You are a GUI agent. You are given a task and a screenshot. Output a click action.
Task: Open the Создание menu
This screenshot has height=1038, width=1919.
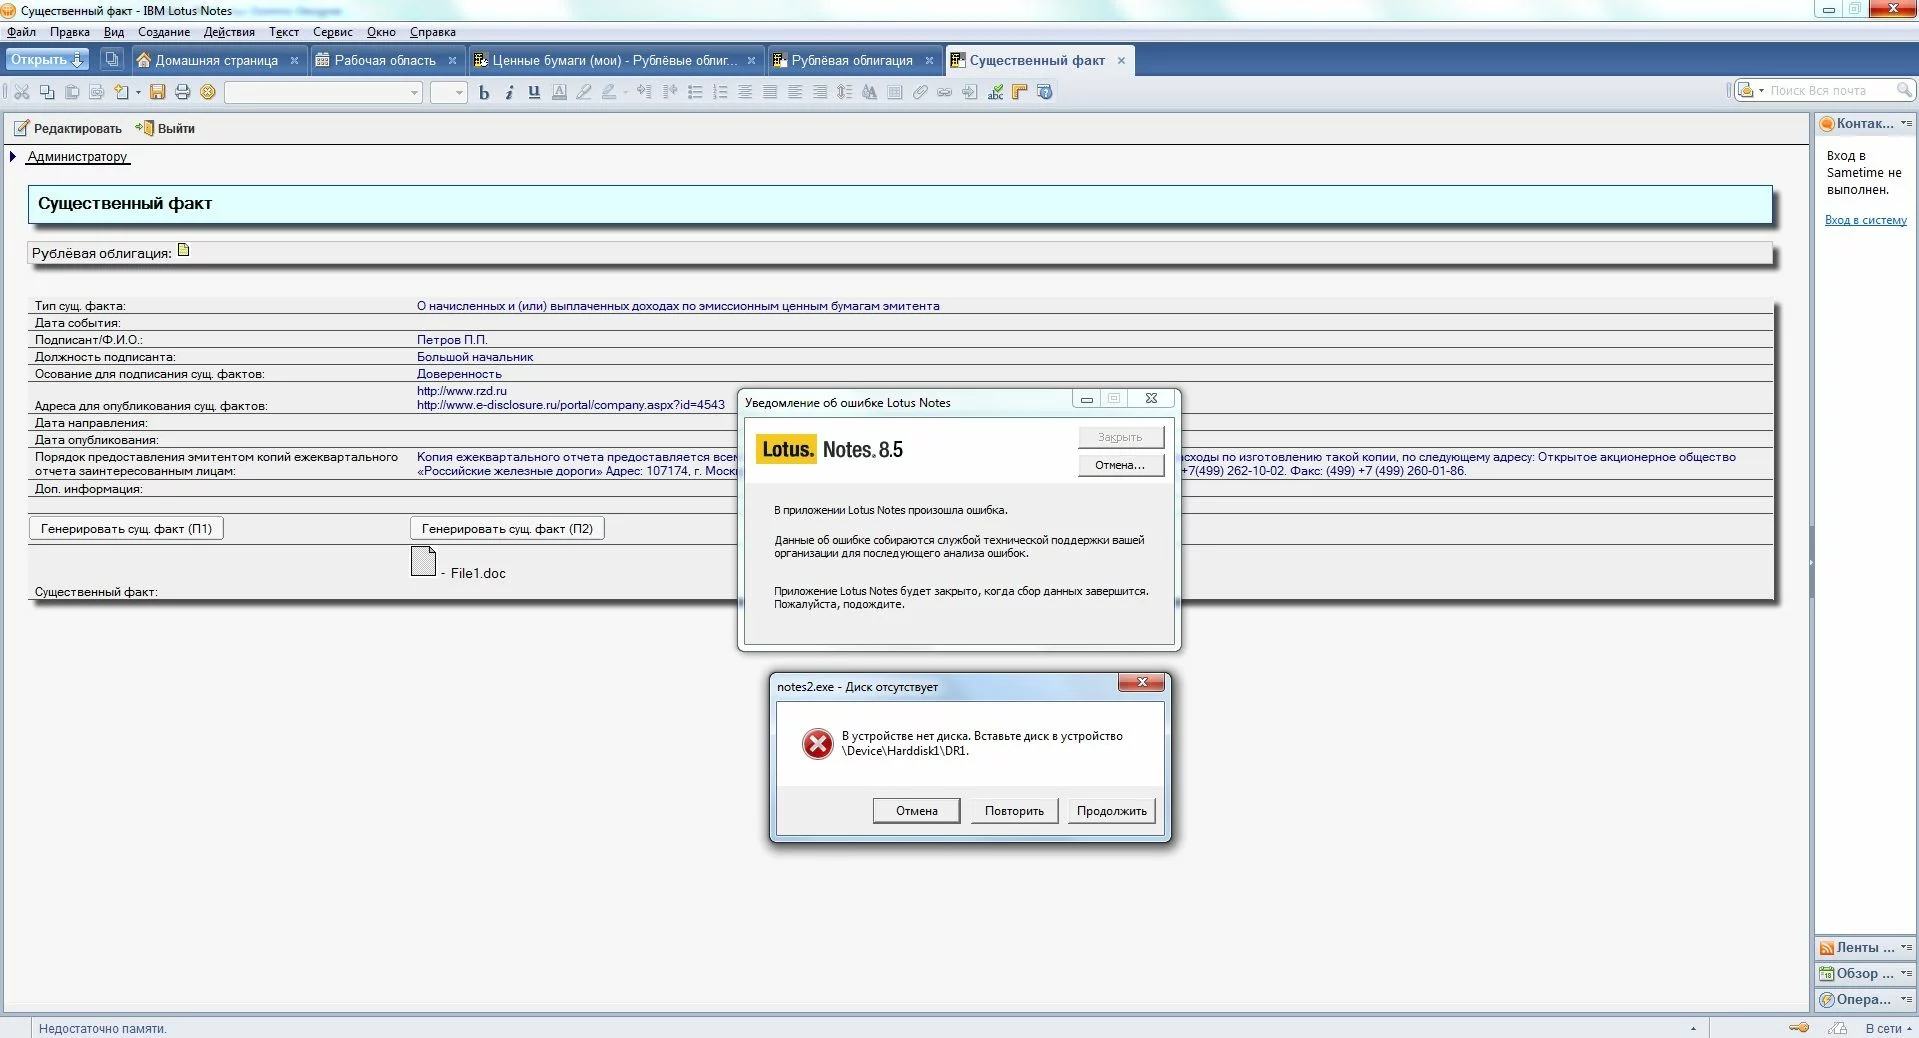coord(163,32)
